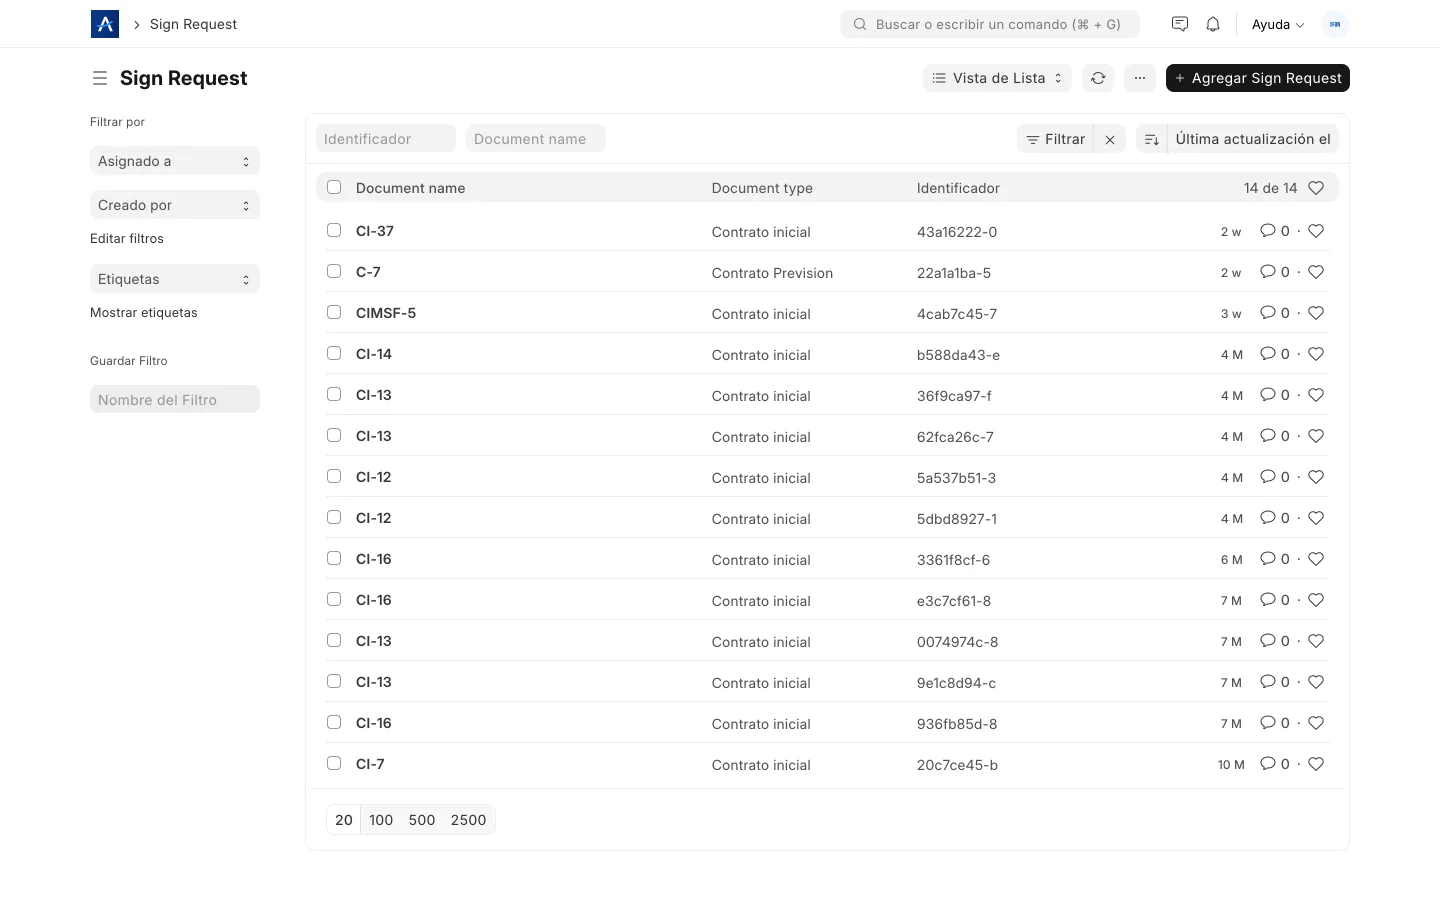Select all rows with header checkbox
Image resolution: width=1440 pixels, height=900 pixels.
[334, 187]
